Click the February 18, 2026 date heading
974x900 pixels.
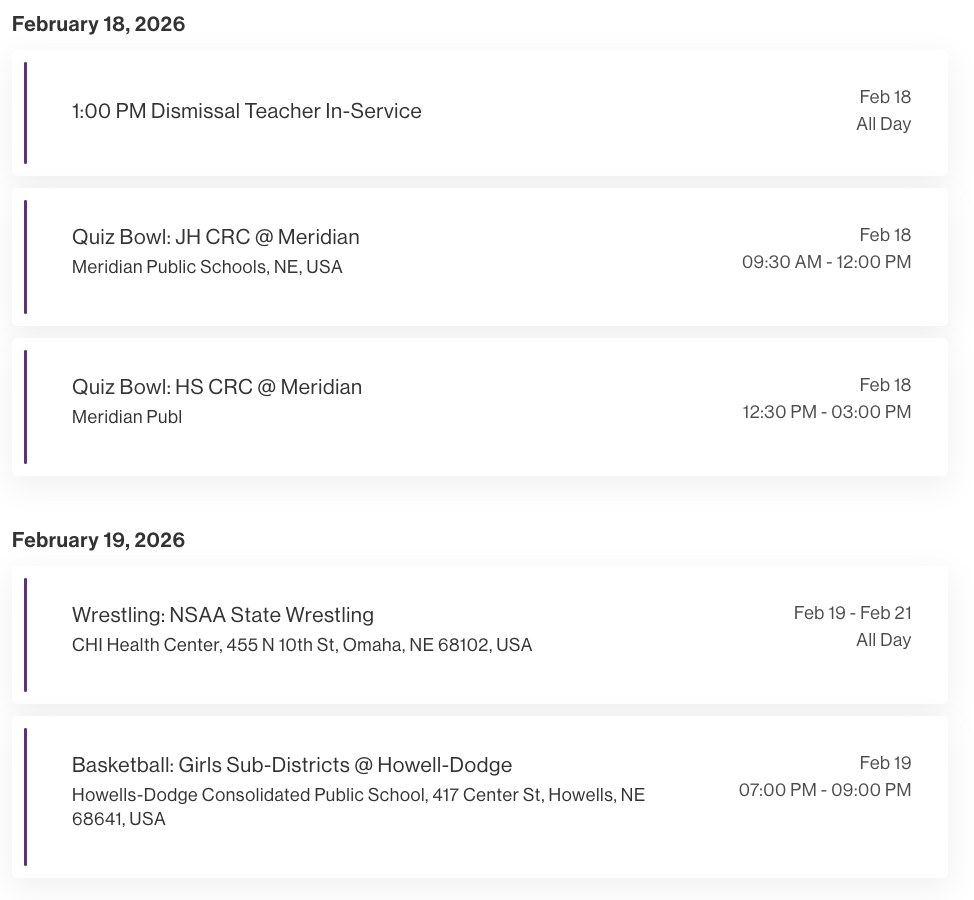click(x=98, y=24)
